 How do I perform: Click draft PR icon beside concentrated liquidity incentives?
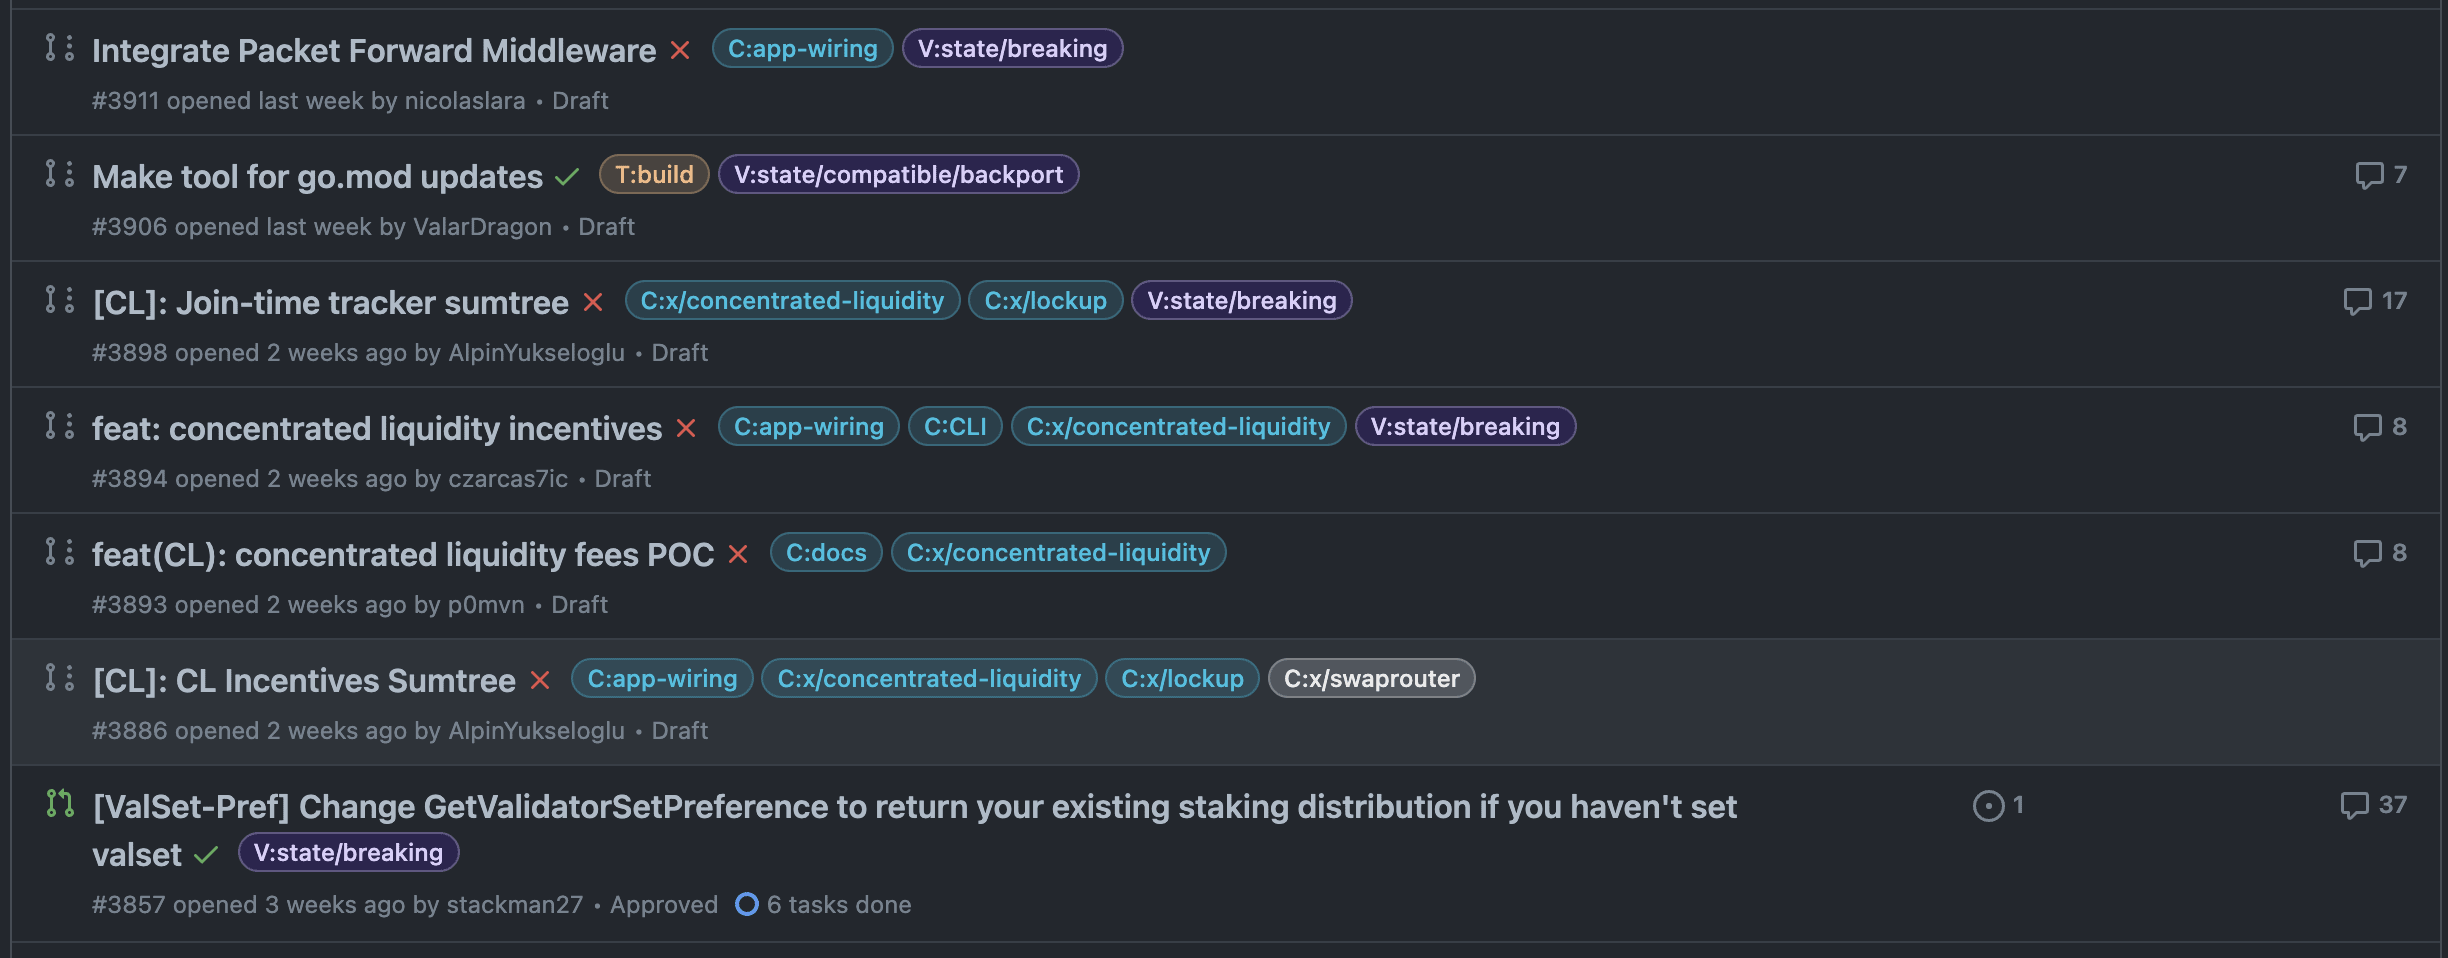pos(60,426)
